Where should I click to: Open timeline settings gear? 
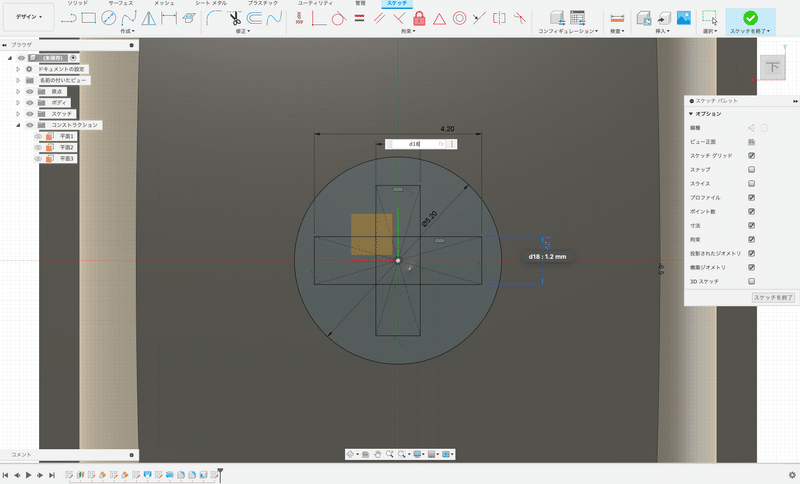pyautogui.click(x=792, y=475)
